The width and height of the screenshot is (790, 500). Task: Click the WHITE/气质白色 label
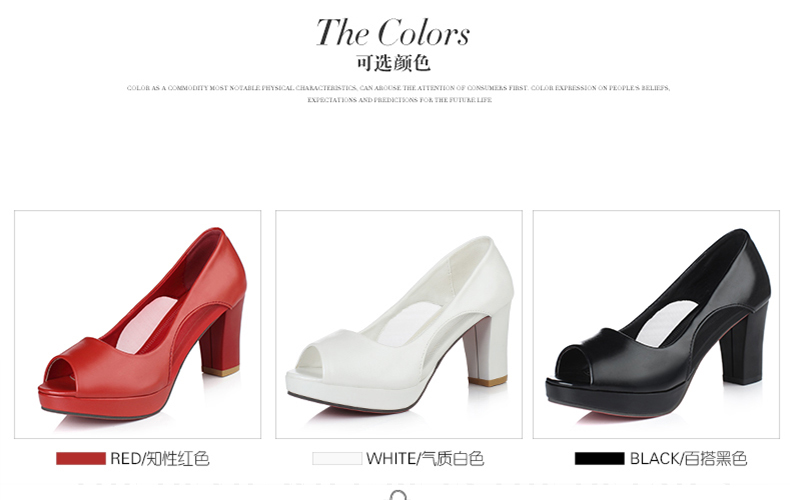[x=425, y=459]
